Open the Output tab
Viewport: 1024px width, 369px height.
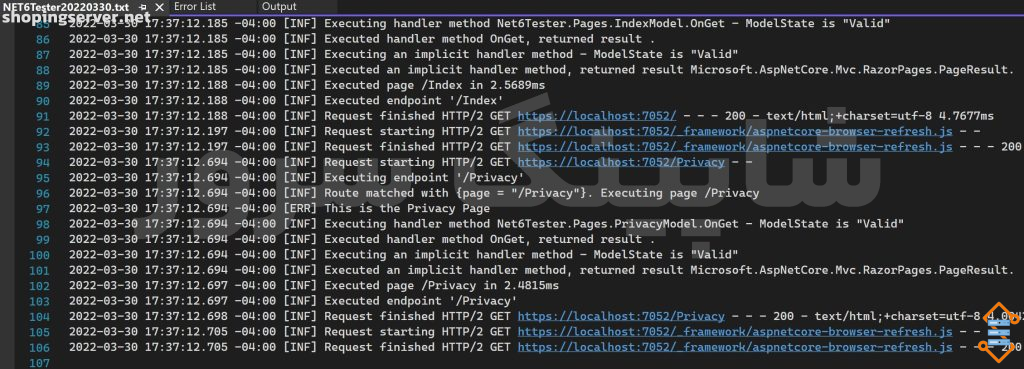pos(279,7)
